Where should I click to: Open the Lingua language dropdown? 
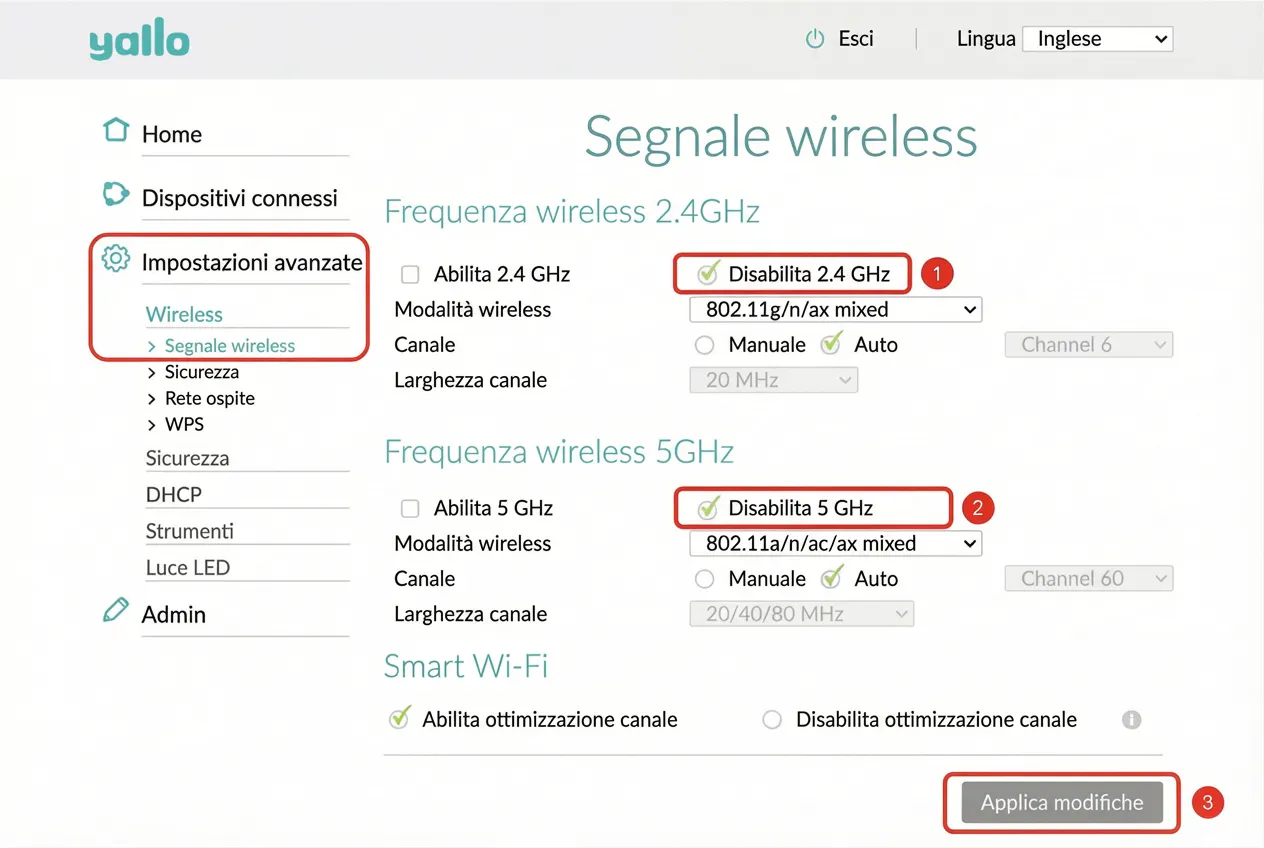click(x=1097, y=39)
